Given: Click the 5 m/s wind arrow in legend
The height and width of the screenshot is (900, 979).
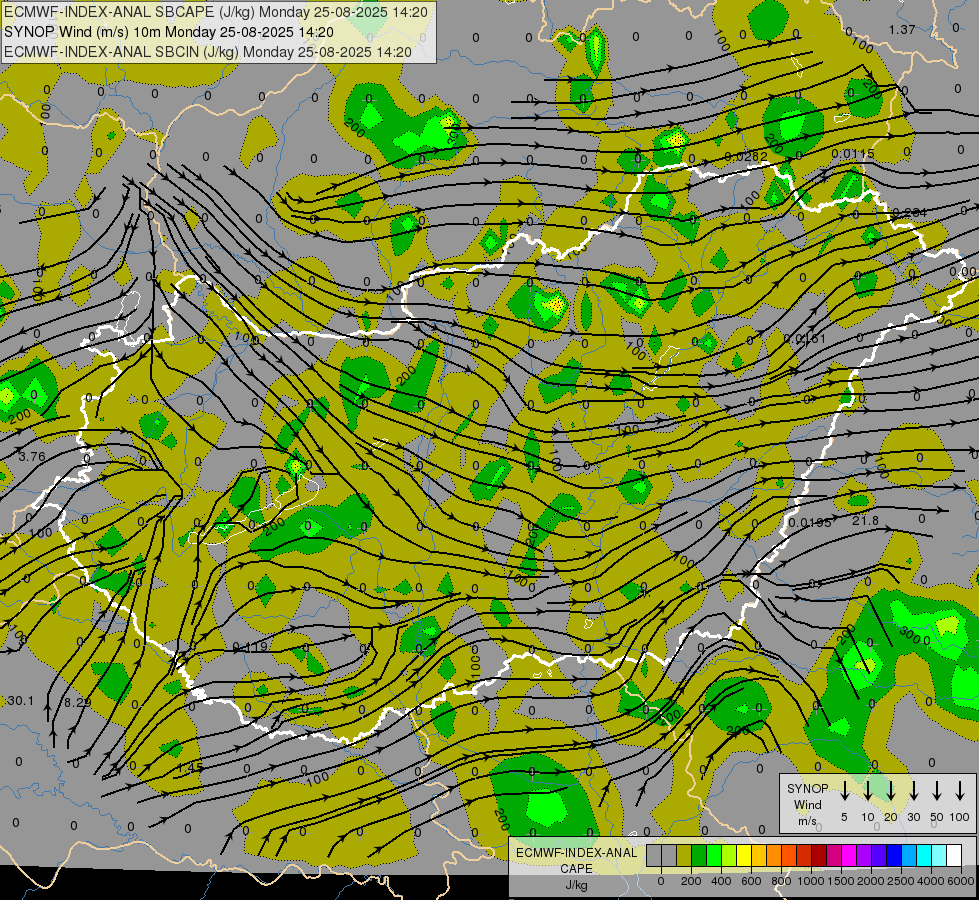Looking at the screenshot, I should [844, 791].
